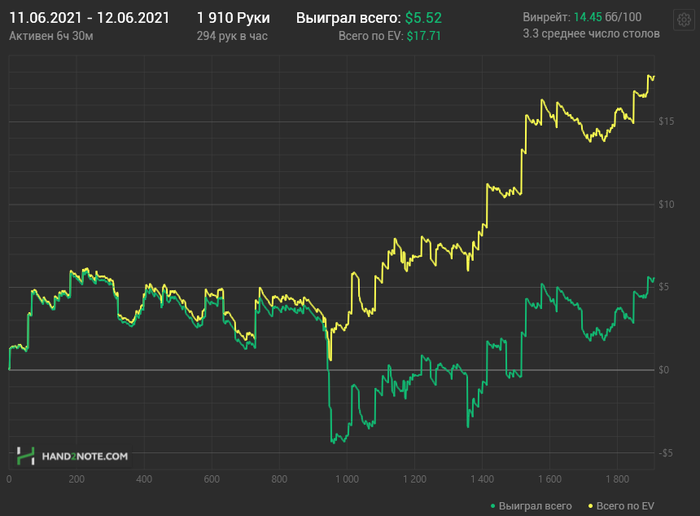Click the 800 x-axis label
Viewport: 700px width, 516px height.
coord(279,479)
